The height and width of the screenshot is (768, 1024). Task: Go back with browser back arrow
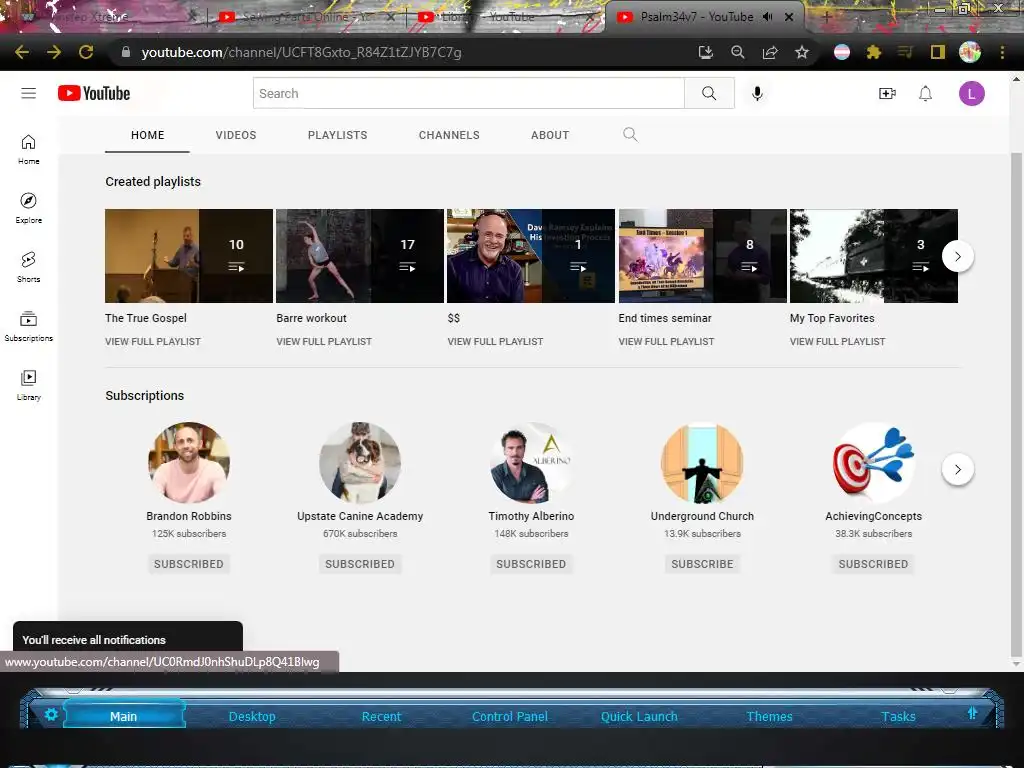coord(22,52)
